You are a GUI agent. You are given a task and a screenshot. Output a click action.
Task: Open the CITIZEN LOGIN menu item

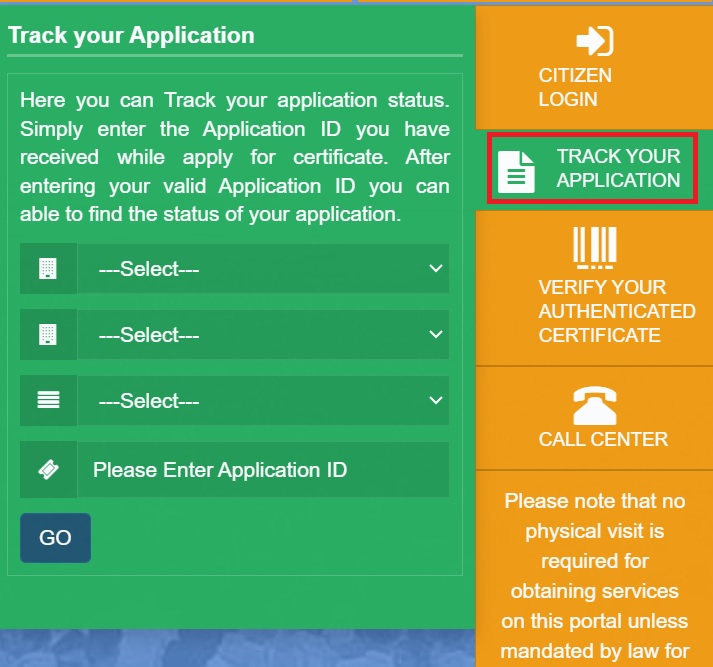pyautogui.click(x=594, y=67)
